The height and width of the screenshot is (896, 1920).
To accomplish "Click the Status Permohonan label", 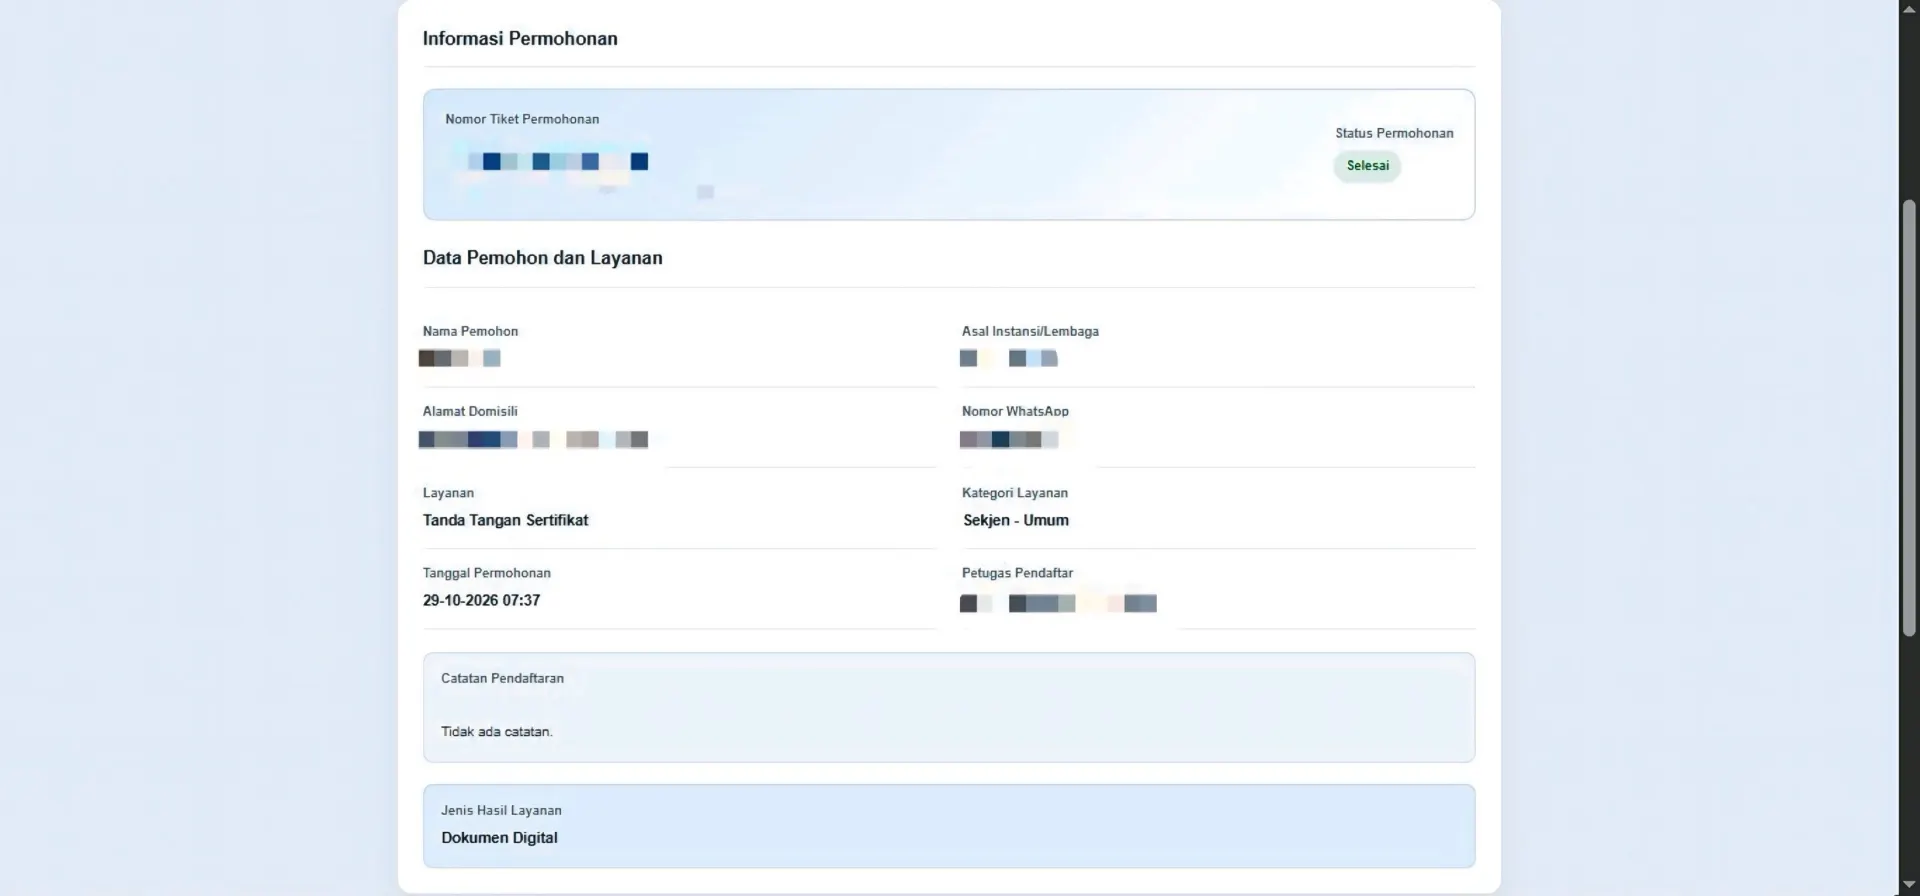I will pyautogui.click(x=1394, y=133).
